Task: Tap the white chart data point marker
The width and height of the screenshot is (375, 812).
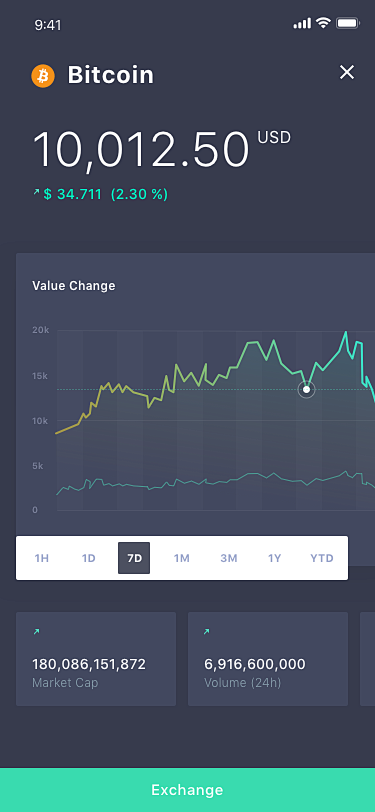Action: [306, 389]
